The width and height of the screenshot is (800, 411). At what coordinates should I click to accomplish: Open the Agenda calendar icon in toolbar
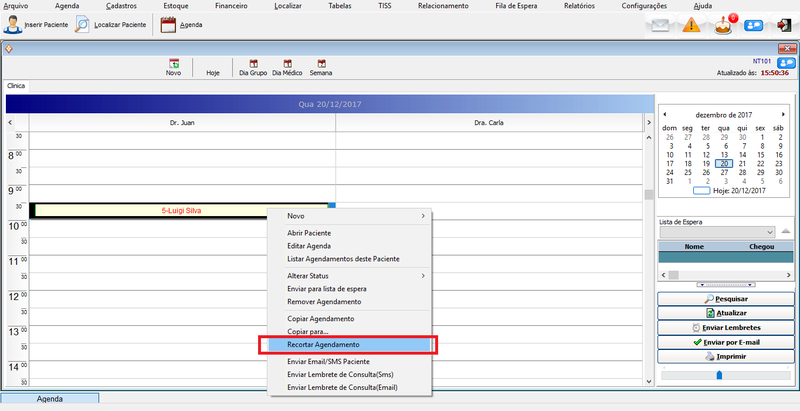coord(168,26)
